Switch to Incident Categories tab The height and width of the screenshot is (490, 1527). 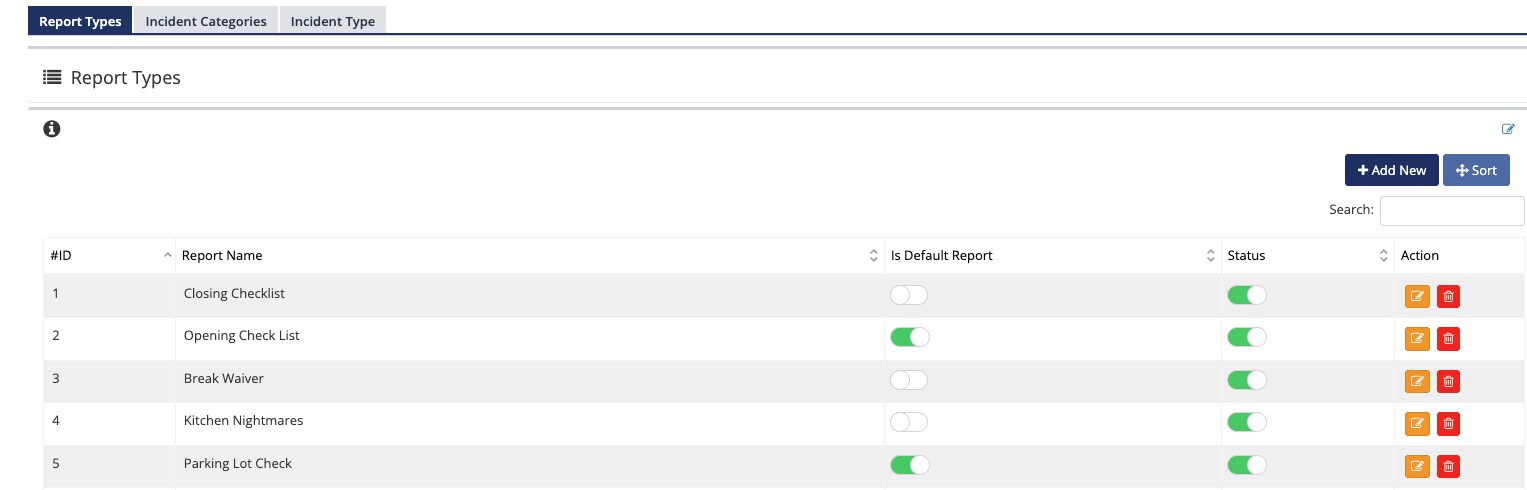tap(206, 21)
